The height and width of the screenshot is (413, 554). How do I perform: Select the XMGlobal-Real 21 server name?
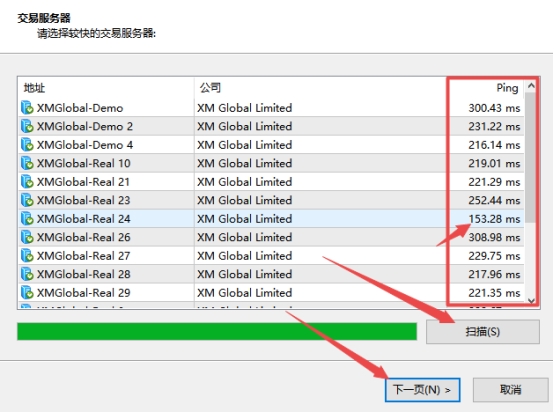click(83, 182)
